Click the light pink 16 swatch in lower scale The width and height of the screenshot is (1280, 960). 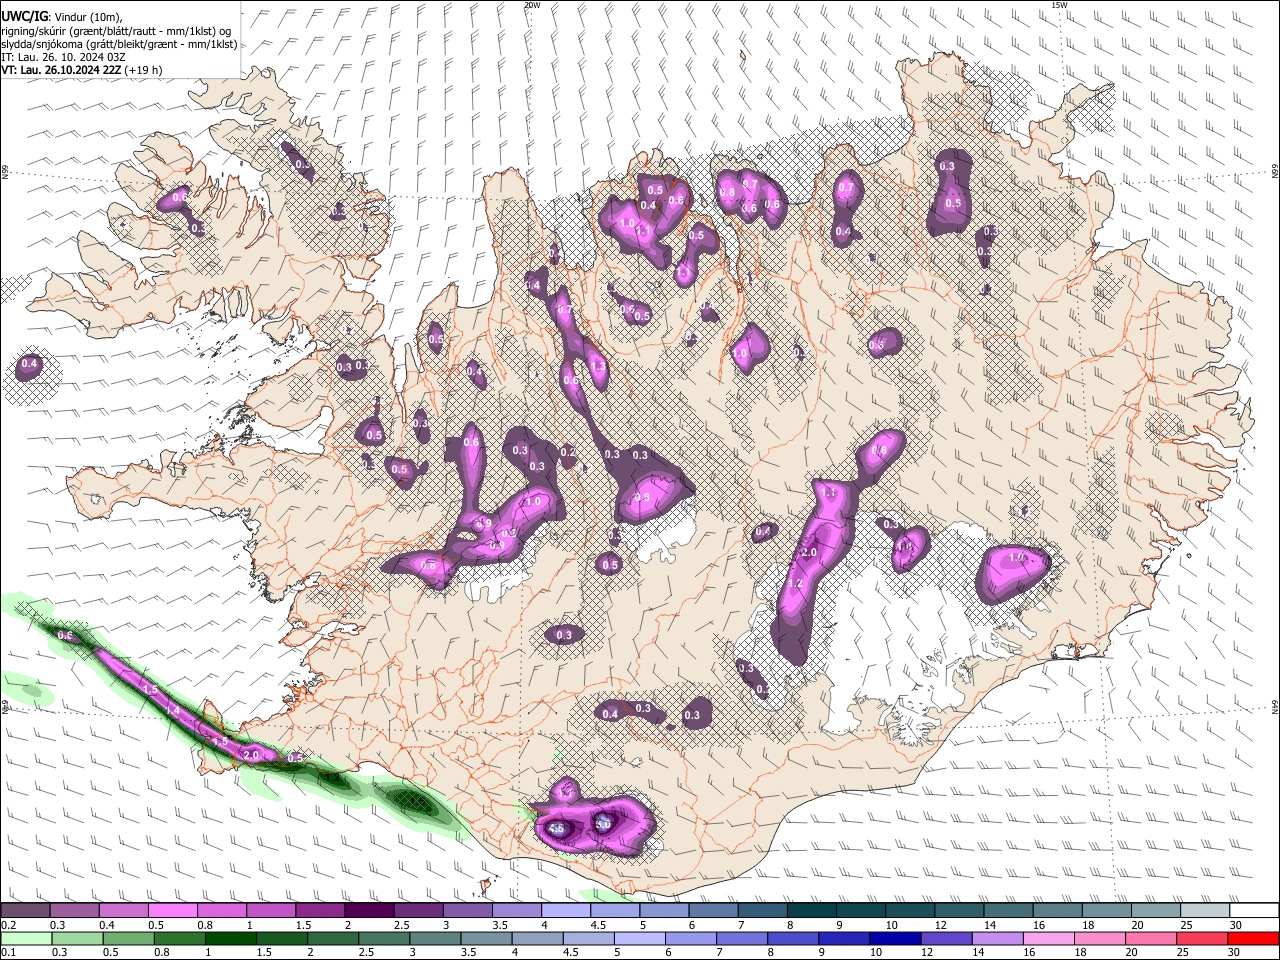(1050, 938)
